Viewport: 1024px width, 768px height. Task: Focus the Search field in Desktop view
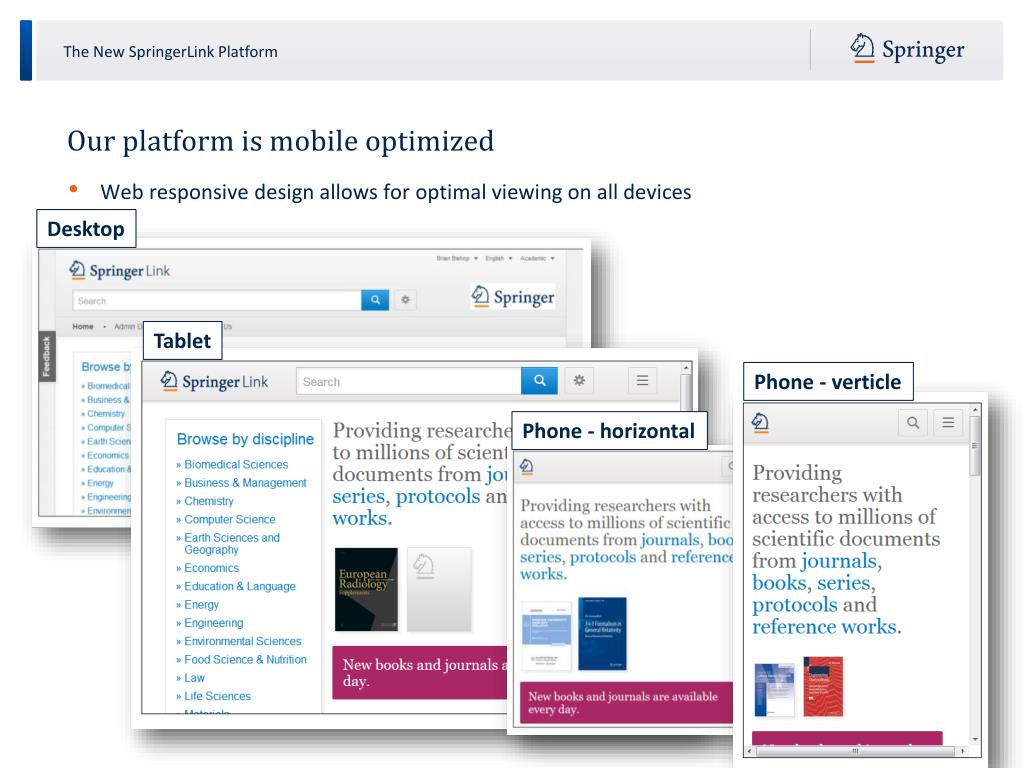[x=217, y=300]
